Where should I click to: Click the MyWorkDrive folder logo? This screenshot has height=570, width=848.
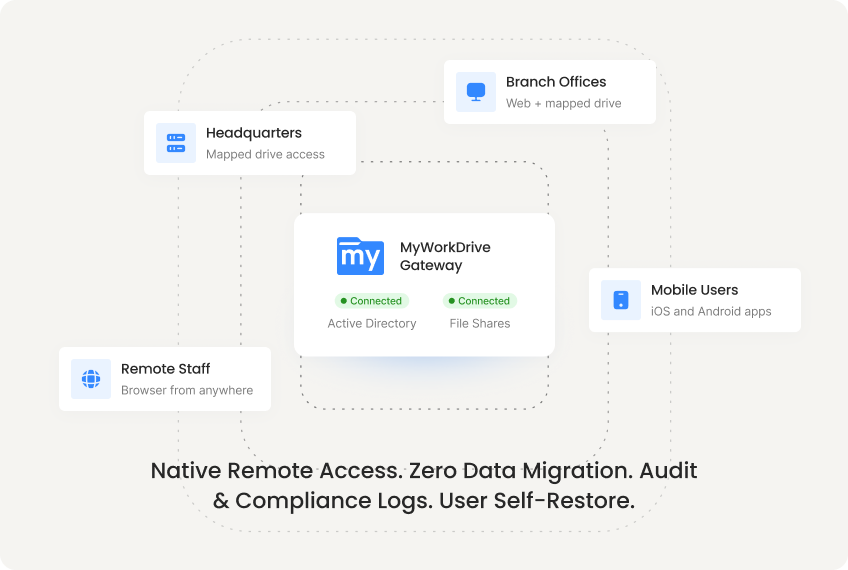[x=360, y=256]
